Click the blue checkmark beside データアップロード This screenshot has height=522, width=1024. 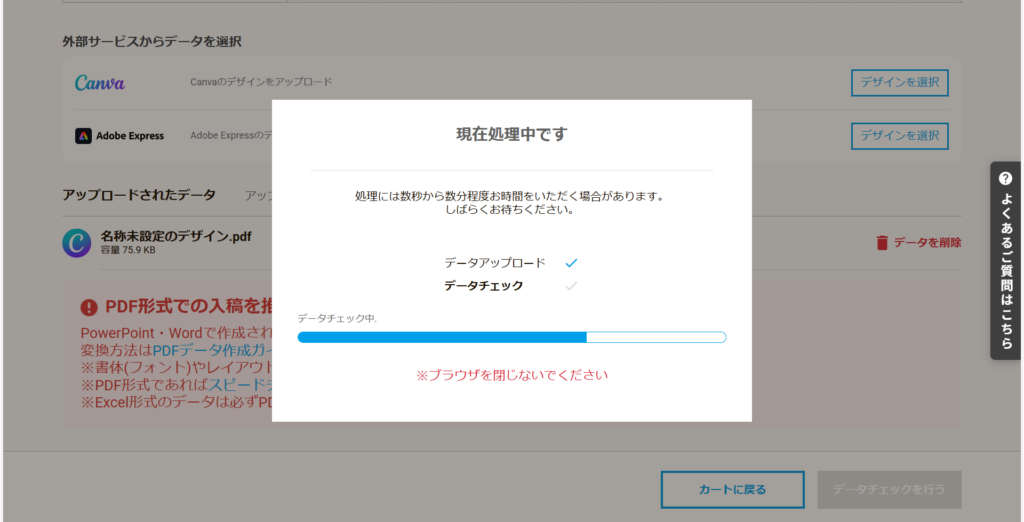coord(571,263)
